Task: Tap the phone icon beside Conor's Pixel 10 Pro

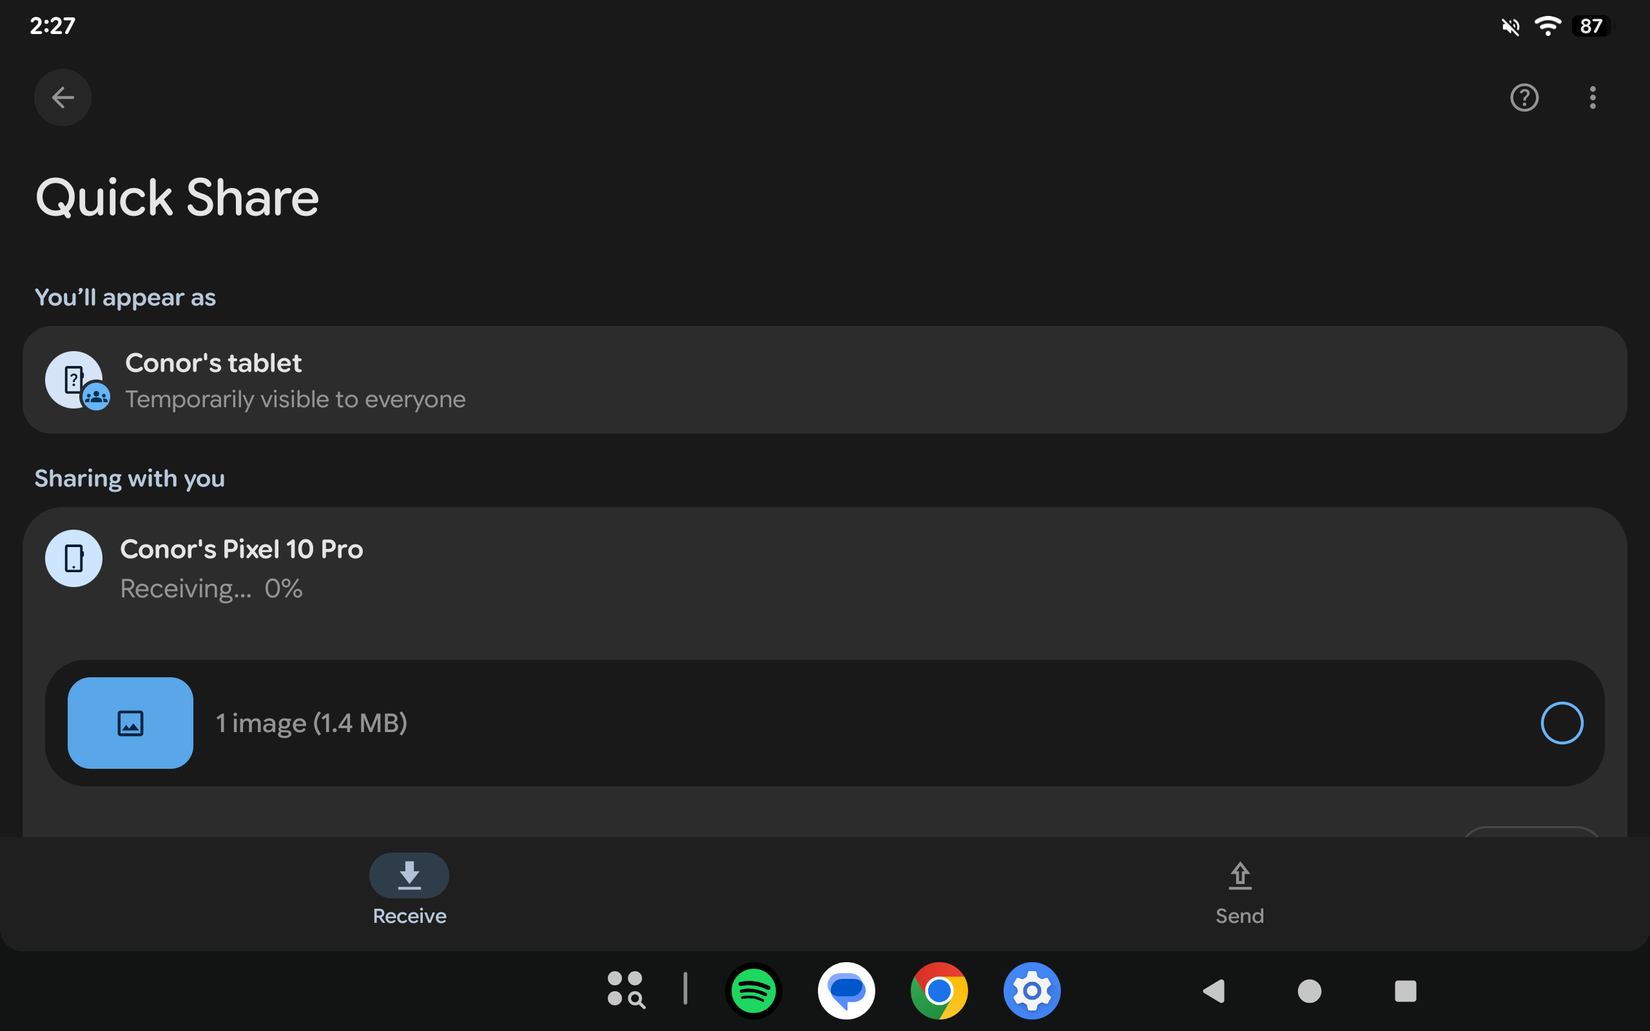Action: click(73, 558)
